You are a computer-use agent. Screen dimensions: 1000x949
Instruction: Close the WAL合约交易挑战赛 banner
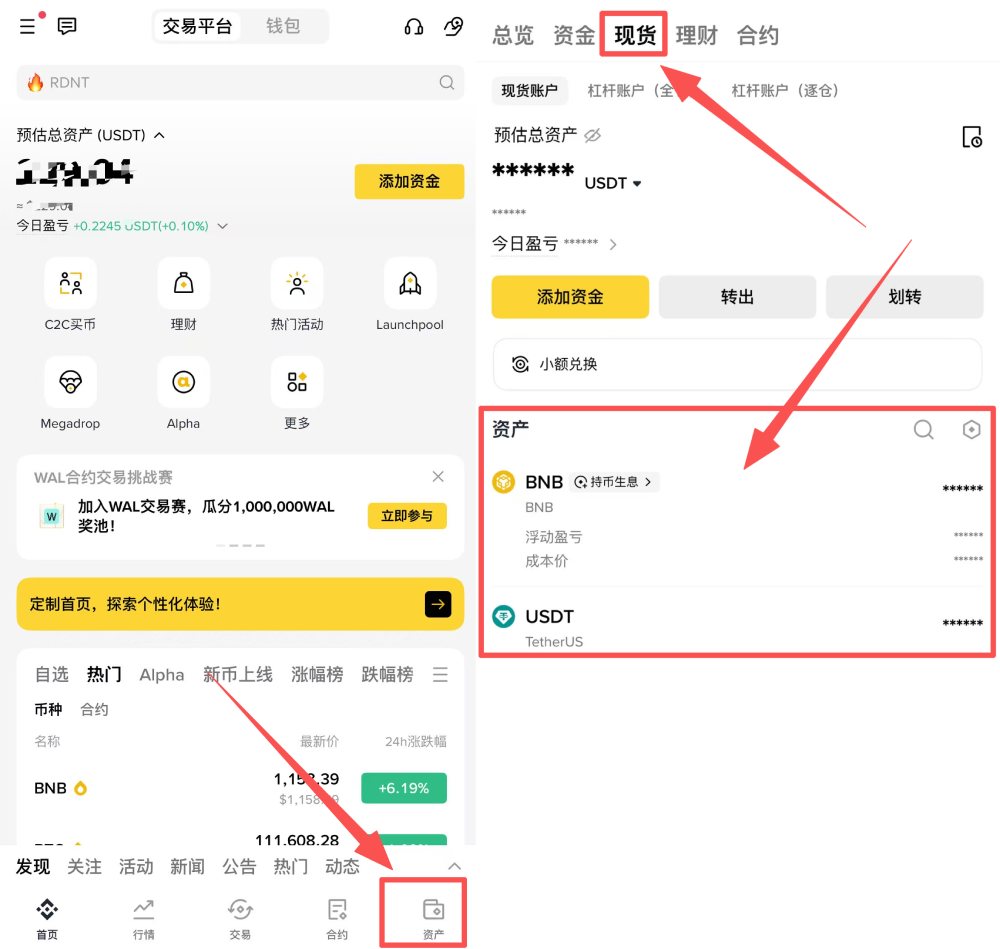[x=438, y=476]
